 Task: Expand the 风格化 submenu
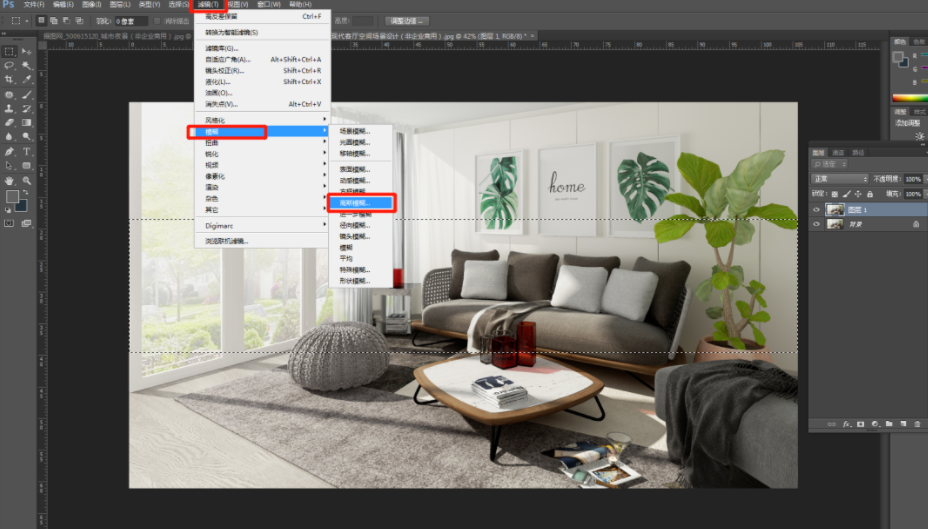click(x=262, y=120)
